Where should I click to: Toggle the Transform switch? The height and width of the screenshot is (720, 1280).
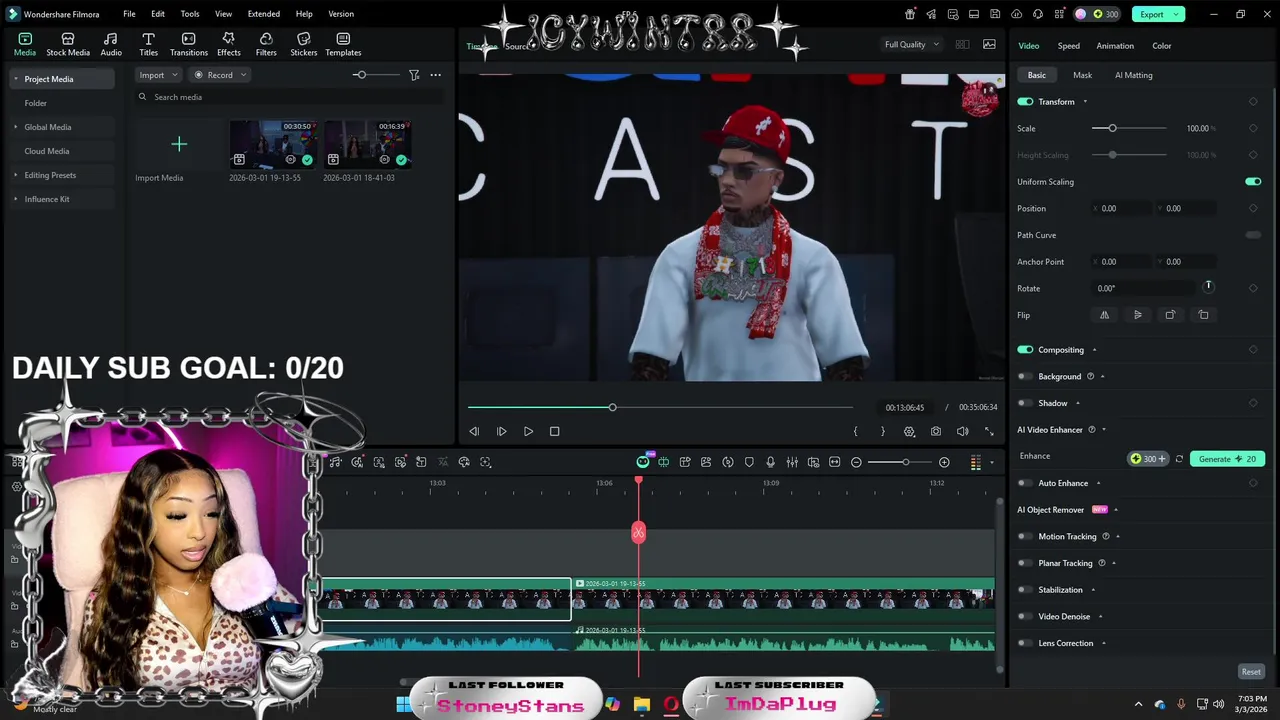[1025, 102]
